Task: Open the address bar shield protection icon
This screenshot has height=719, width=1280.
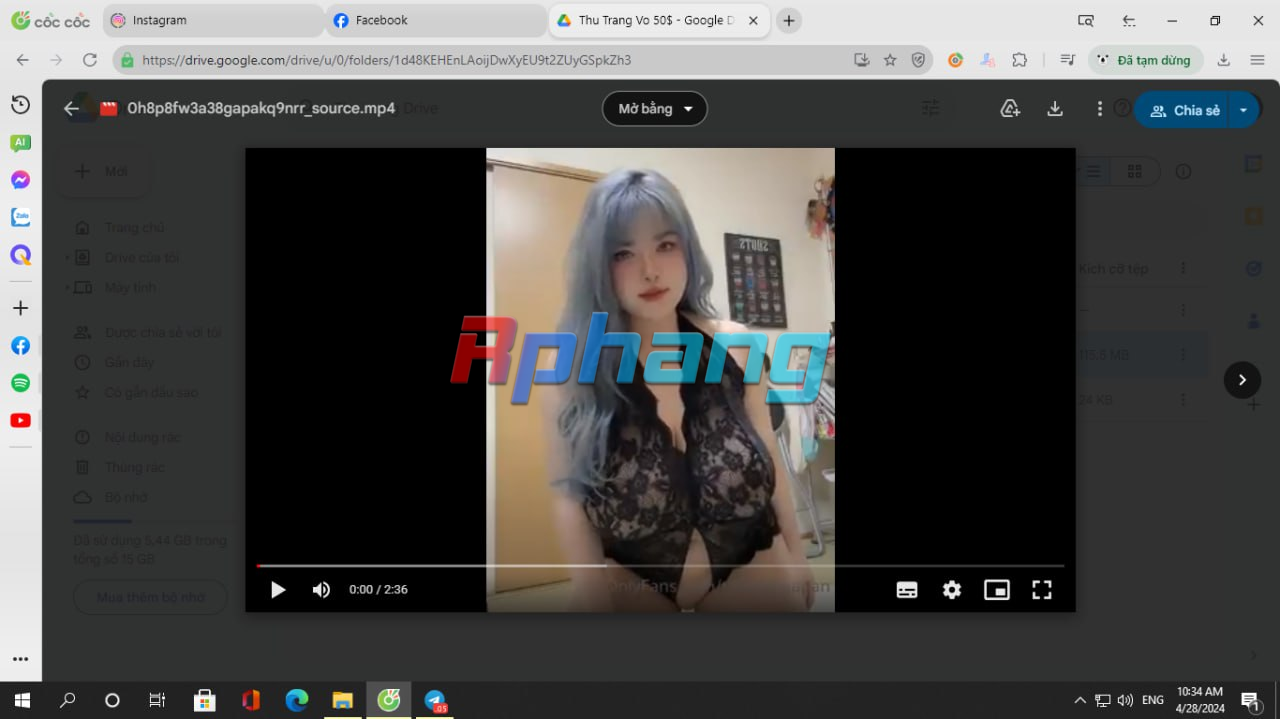Action: 918,60
